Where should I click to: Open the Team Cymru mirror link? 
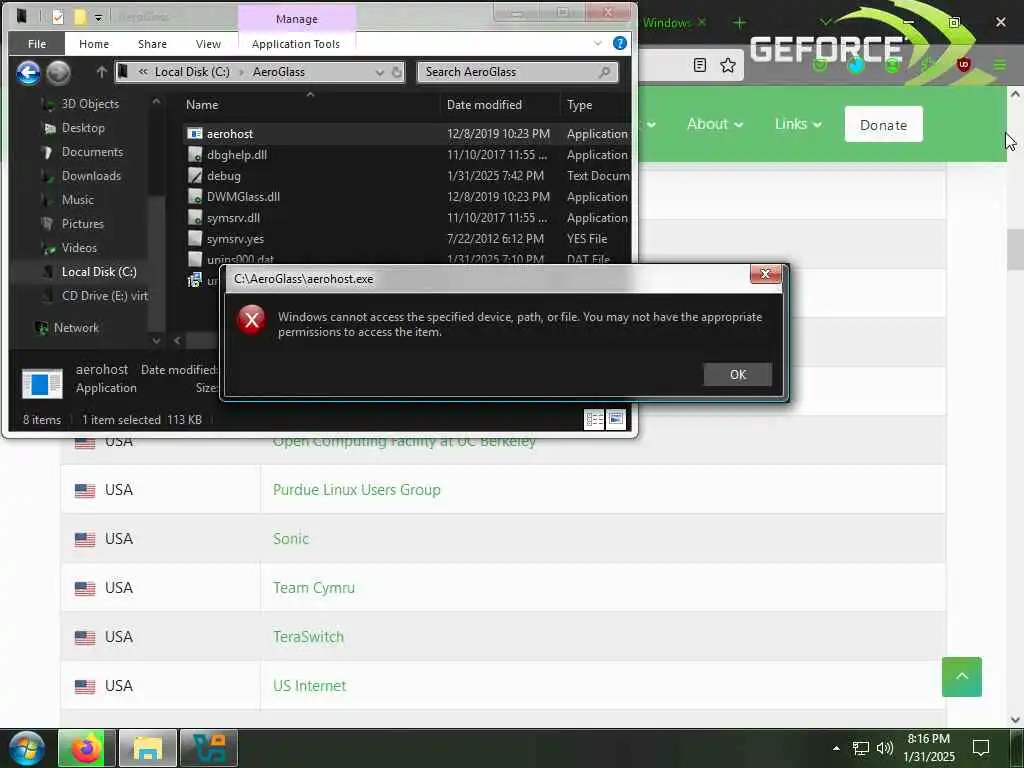(x=313, y=588)
